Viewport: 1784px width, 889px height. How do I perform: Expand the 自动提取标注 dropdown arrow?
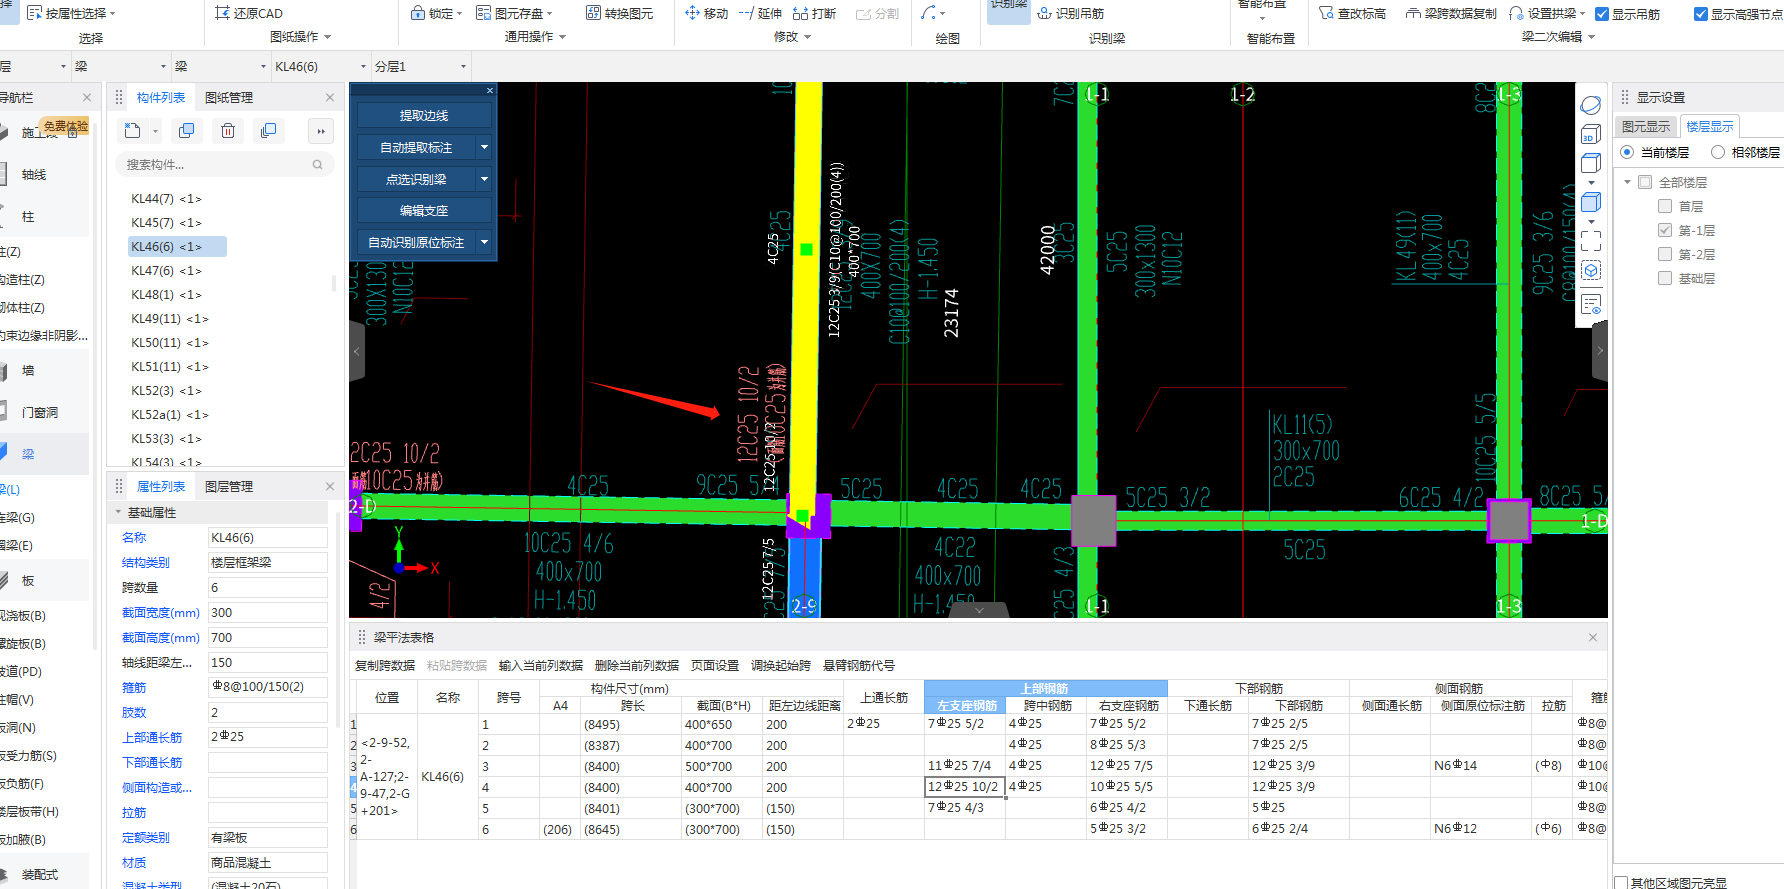[485, 147]
